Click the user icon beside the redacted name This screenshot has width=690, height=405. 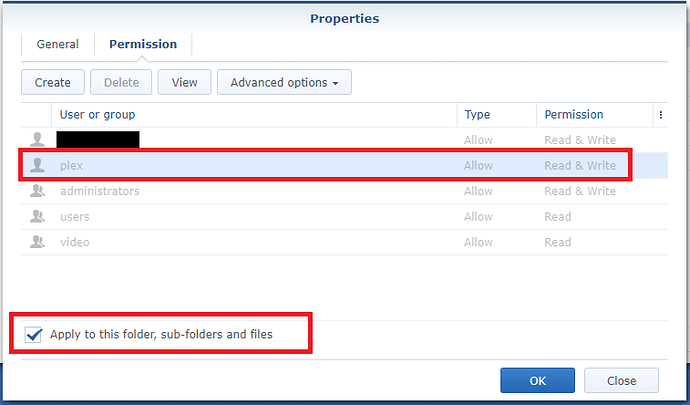(x=38, y=140)
